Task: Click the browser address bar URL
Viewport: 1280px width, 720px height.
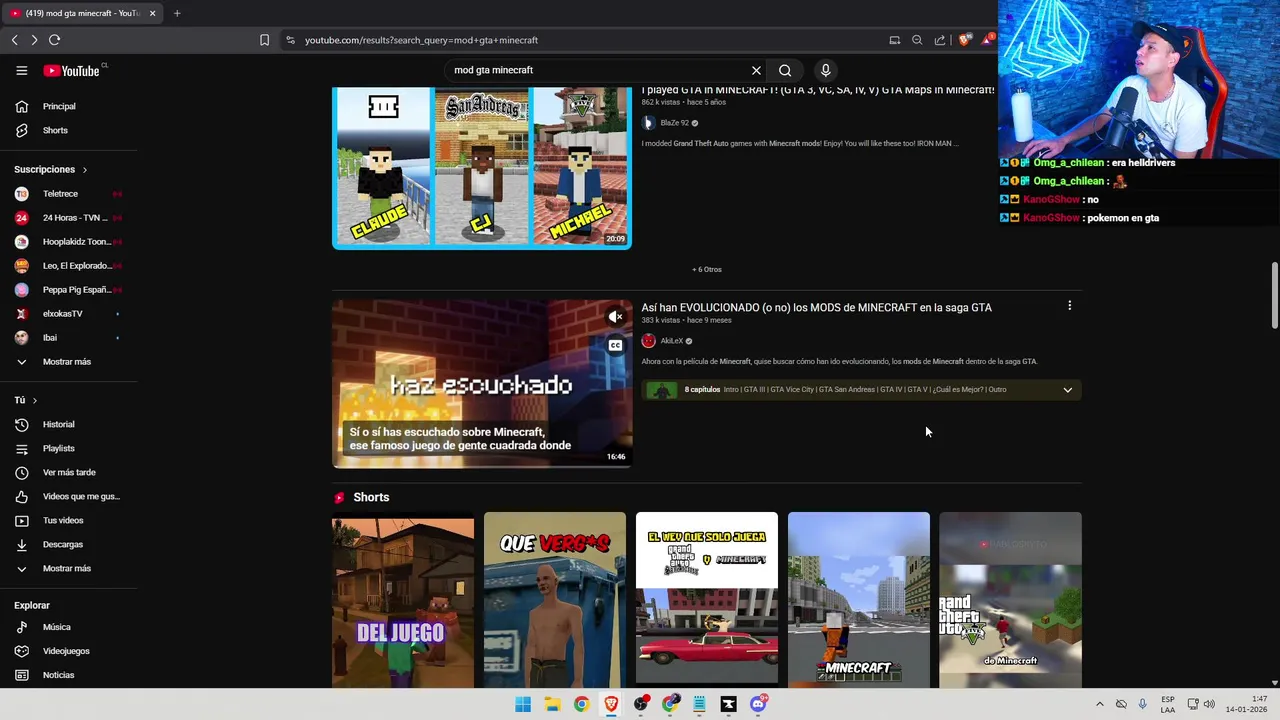Action: (421, 40)
